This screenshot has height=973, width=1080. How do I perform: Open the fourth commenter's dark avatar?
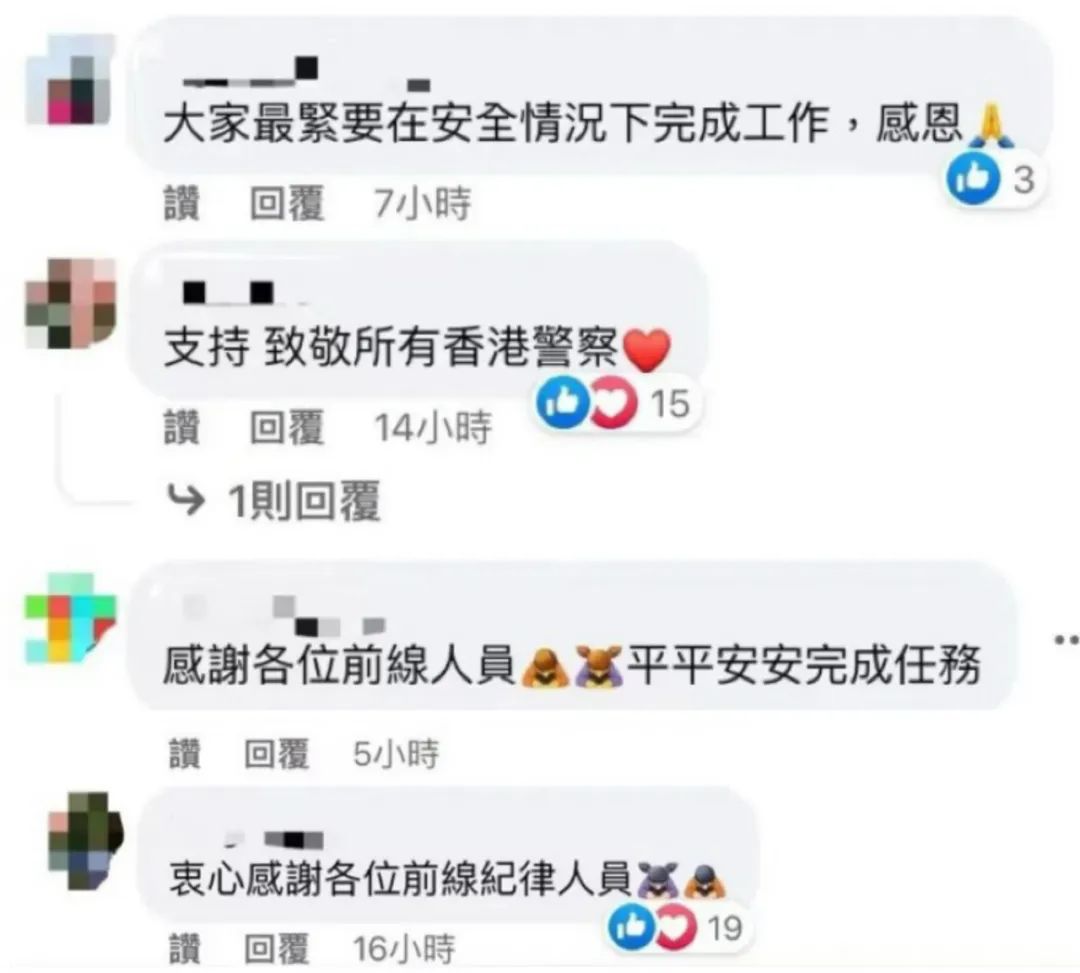point(85,839)
